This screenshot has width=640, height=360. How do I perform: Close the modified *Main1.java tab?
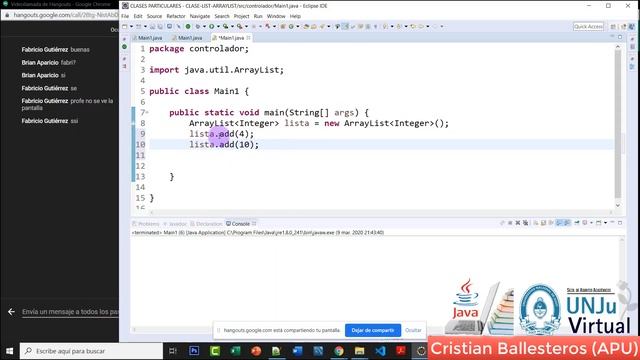tap(249, 38)
